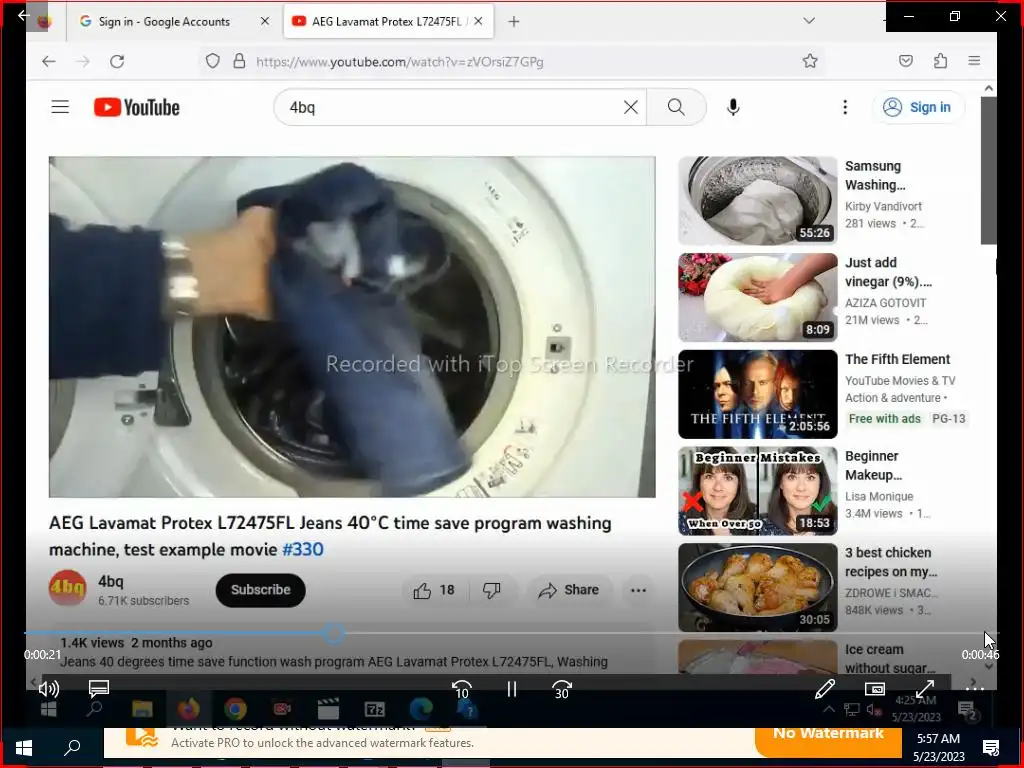
Task: Switch to the Sign in - Google Accounts tab
Action: click(x=163, y=22)
